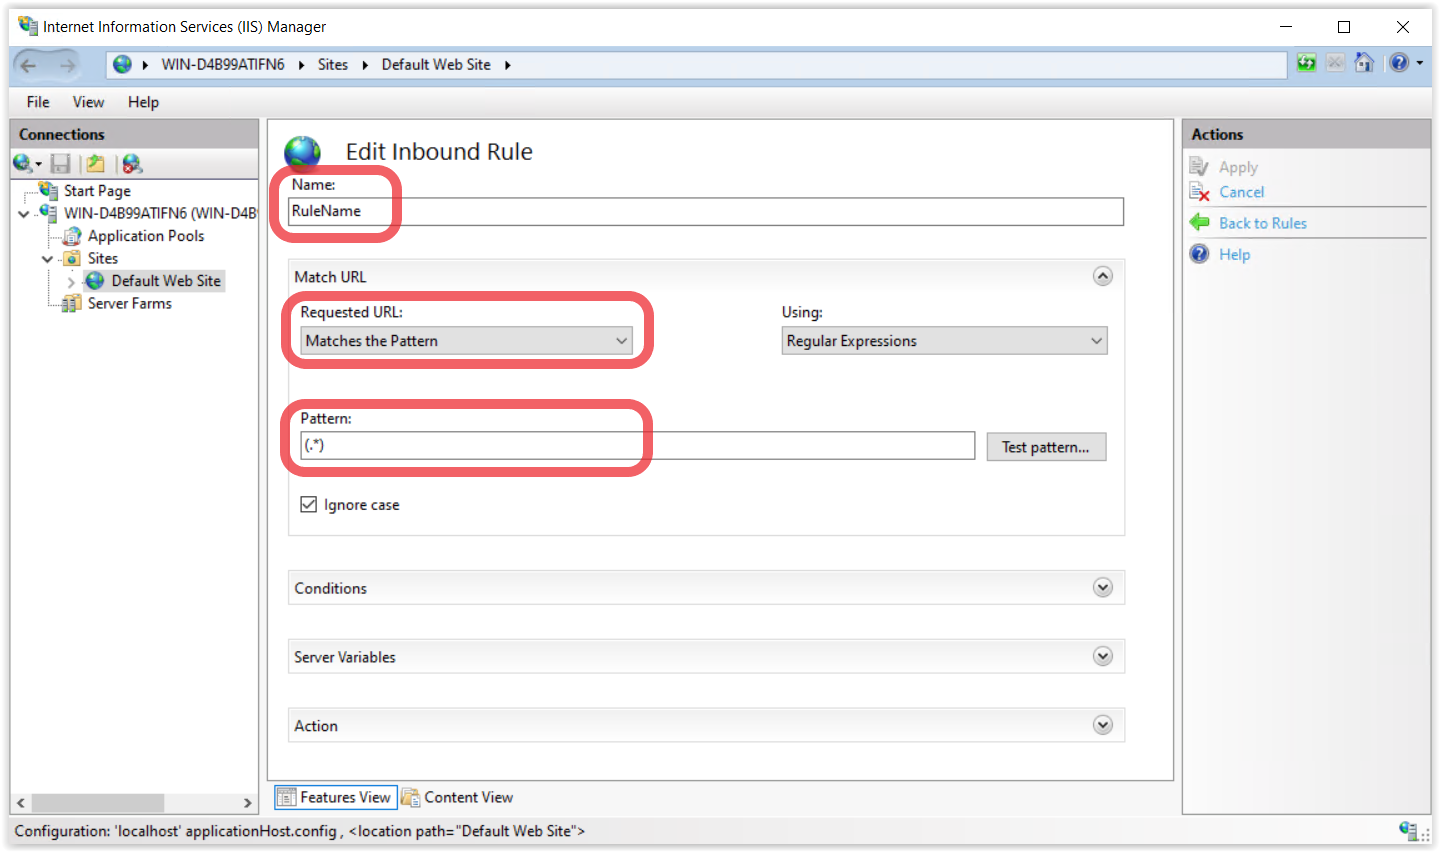Select Application Pools in the tree
The height and width of the screenshot is (852, 1440).
[x=146, y=236]
